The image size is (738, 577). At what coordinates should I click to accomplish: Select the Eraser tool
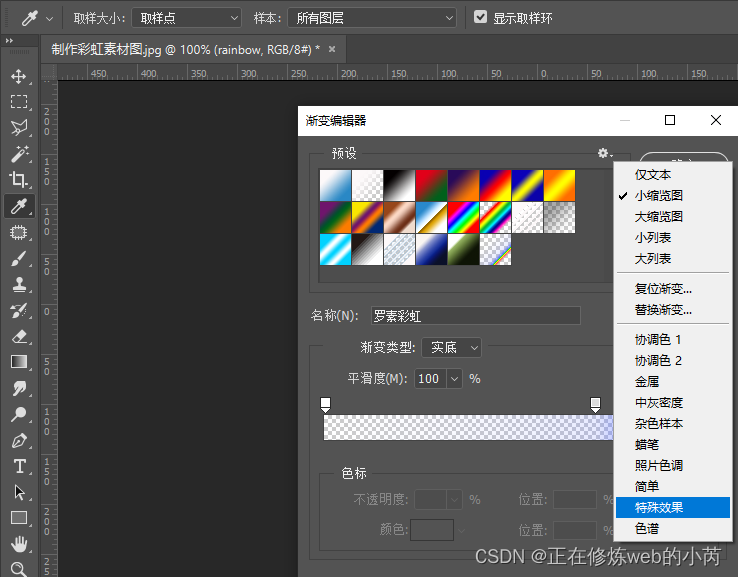19,337
